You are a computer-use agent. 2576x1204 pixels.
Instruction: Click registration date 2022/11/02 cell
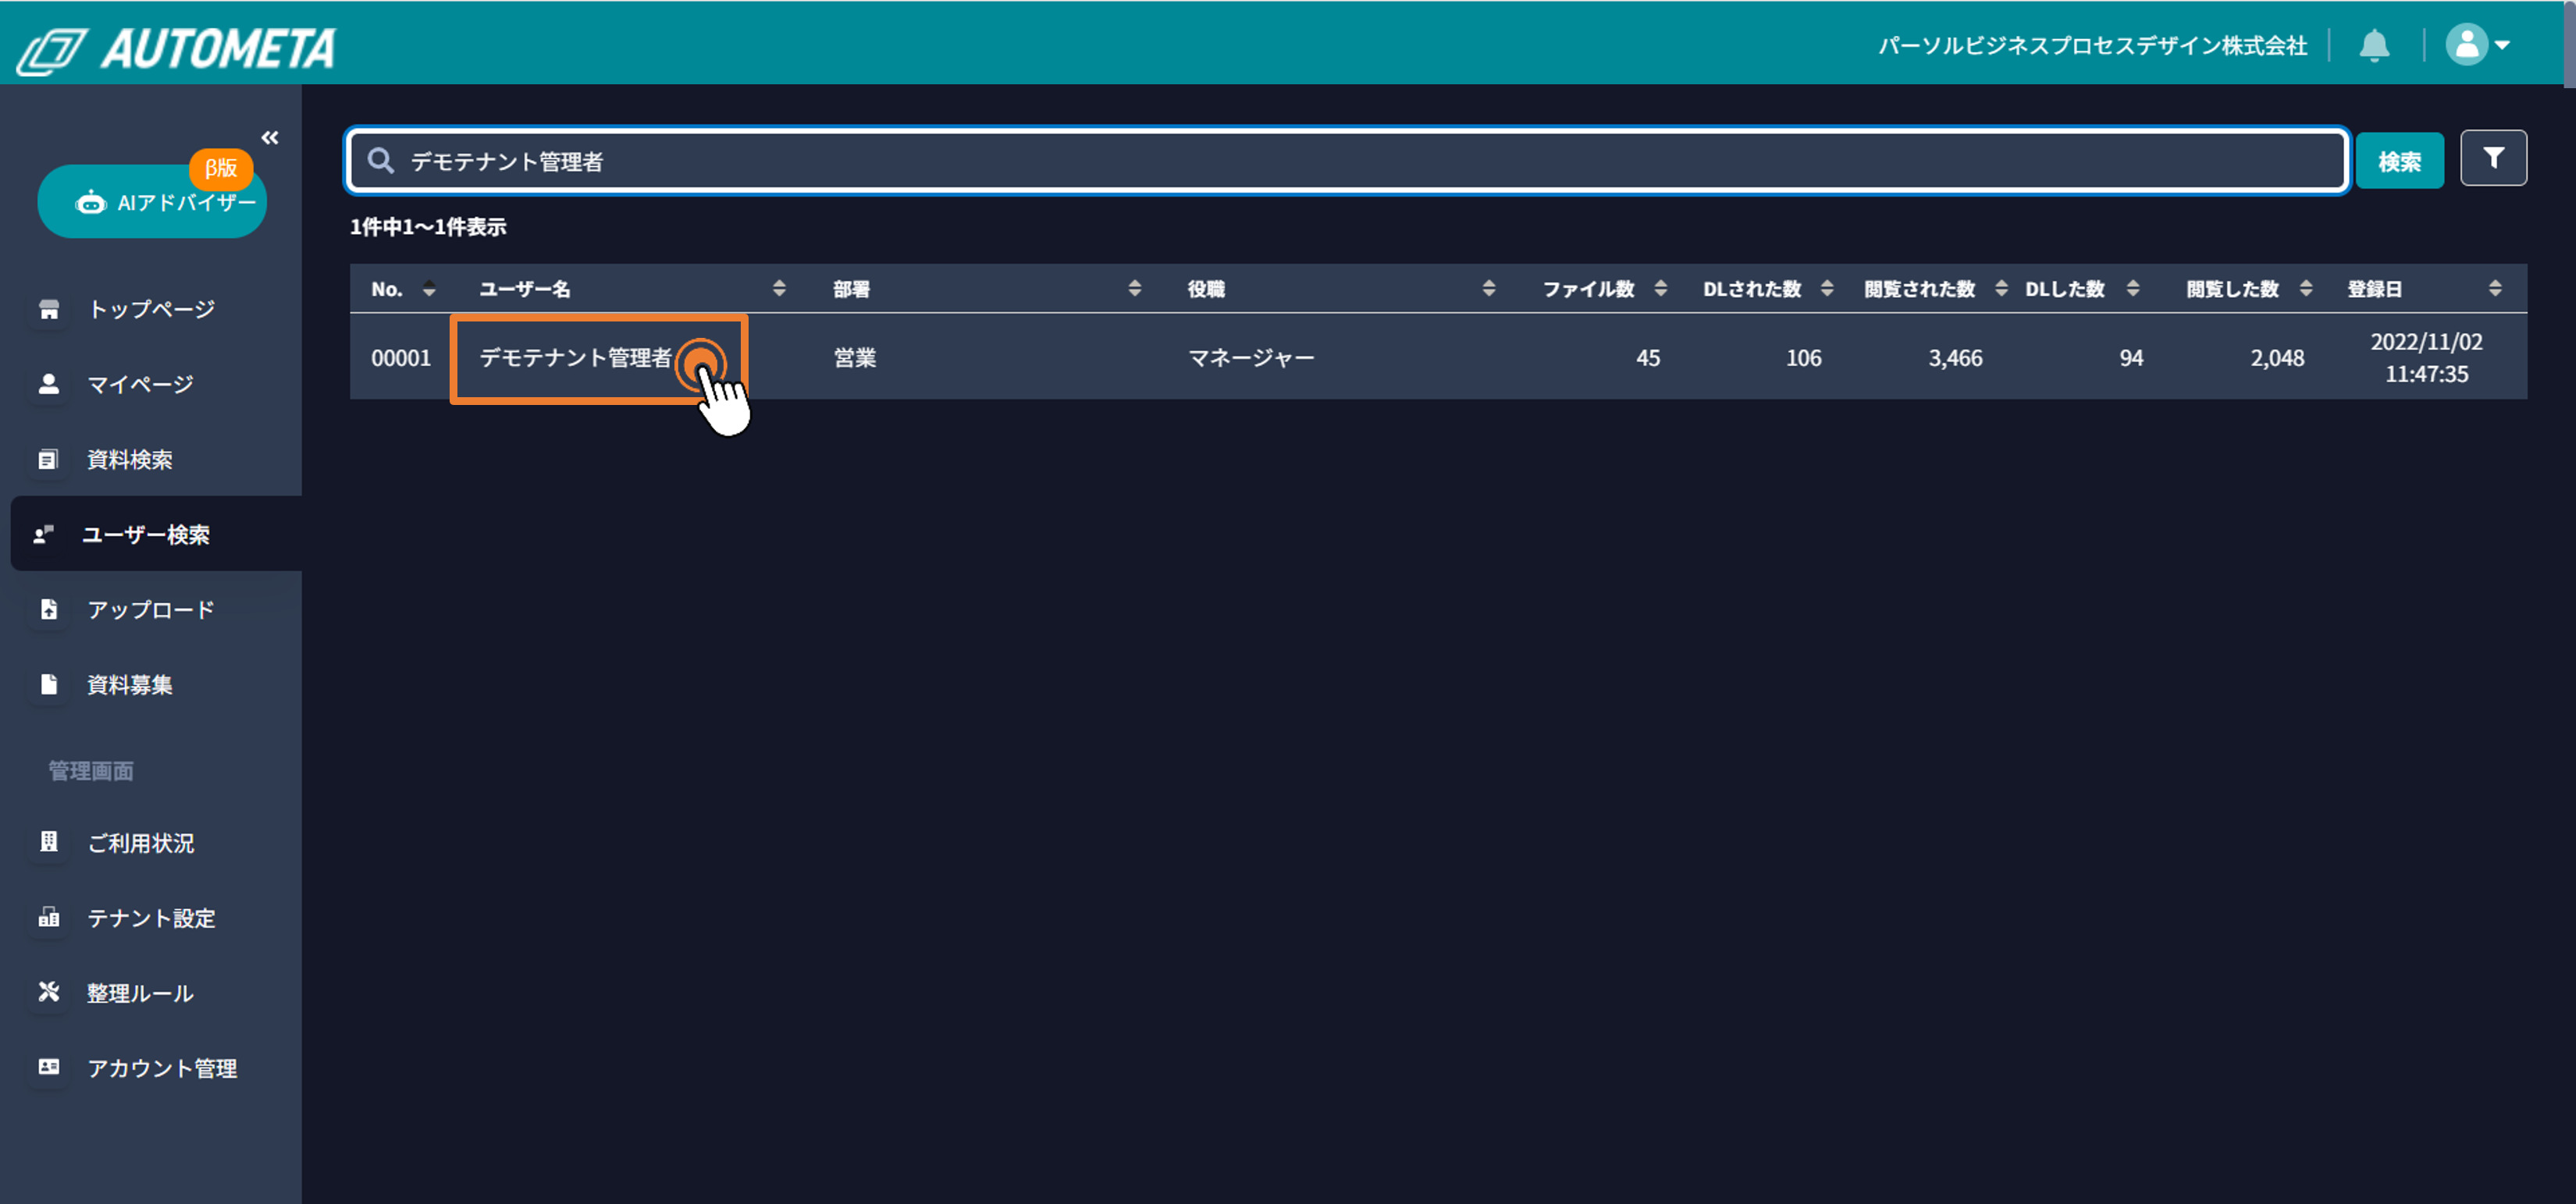click(2426, 358)
